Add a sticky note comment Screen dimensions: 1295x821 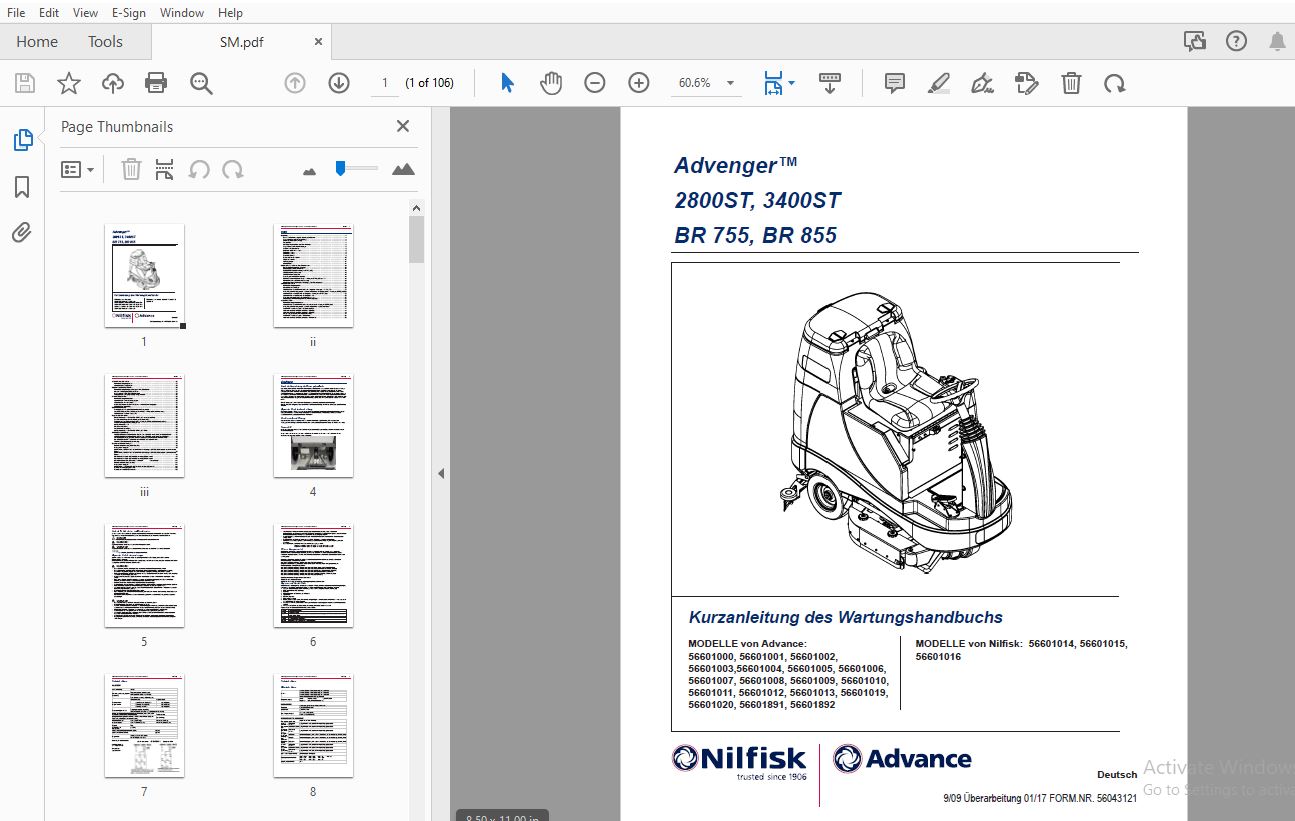[x=895, y=83]
